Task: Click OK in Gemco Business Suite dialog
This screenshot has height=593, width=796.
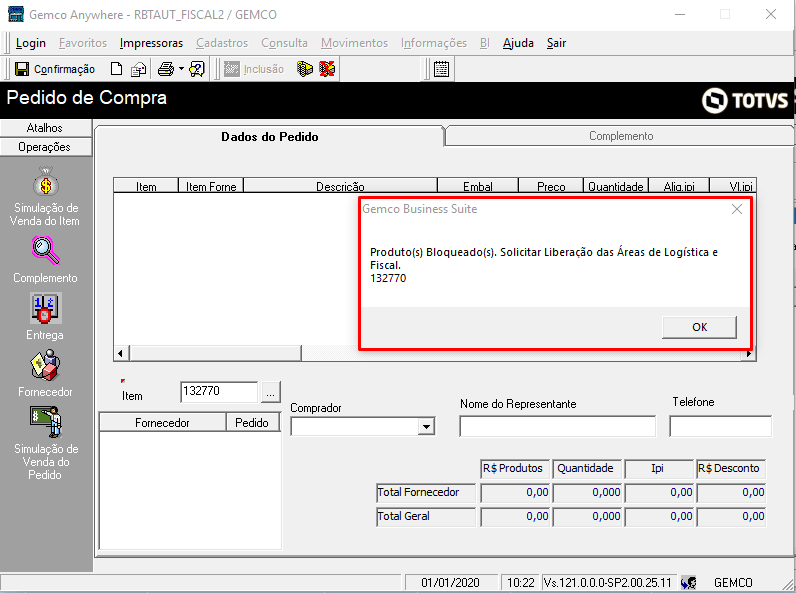Action: pyautogui.click(x=700, y=327)
